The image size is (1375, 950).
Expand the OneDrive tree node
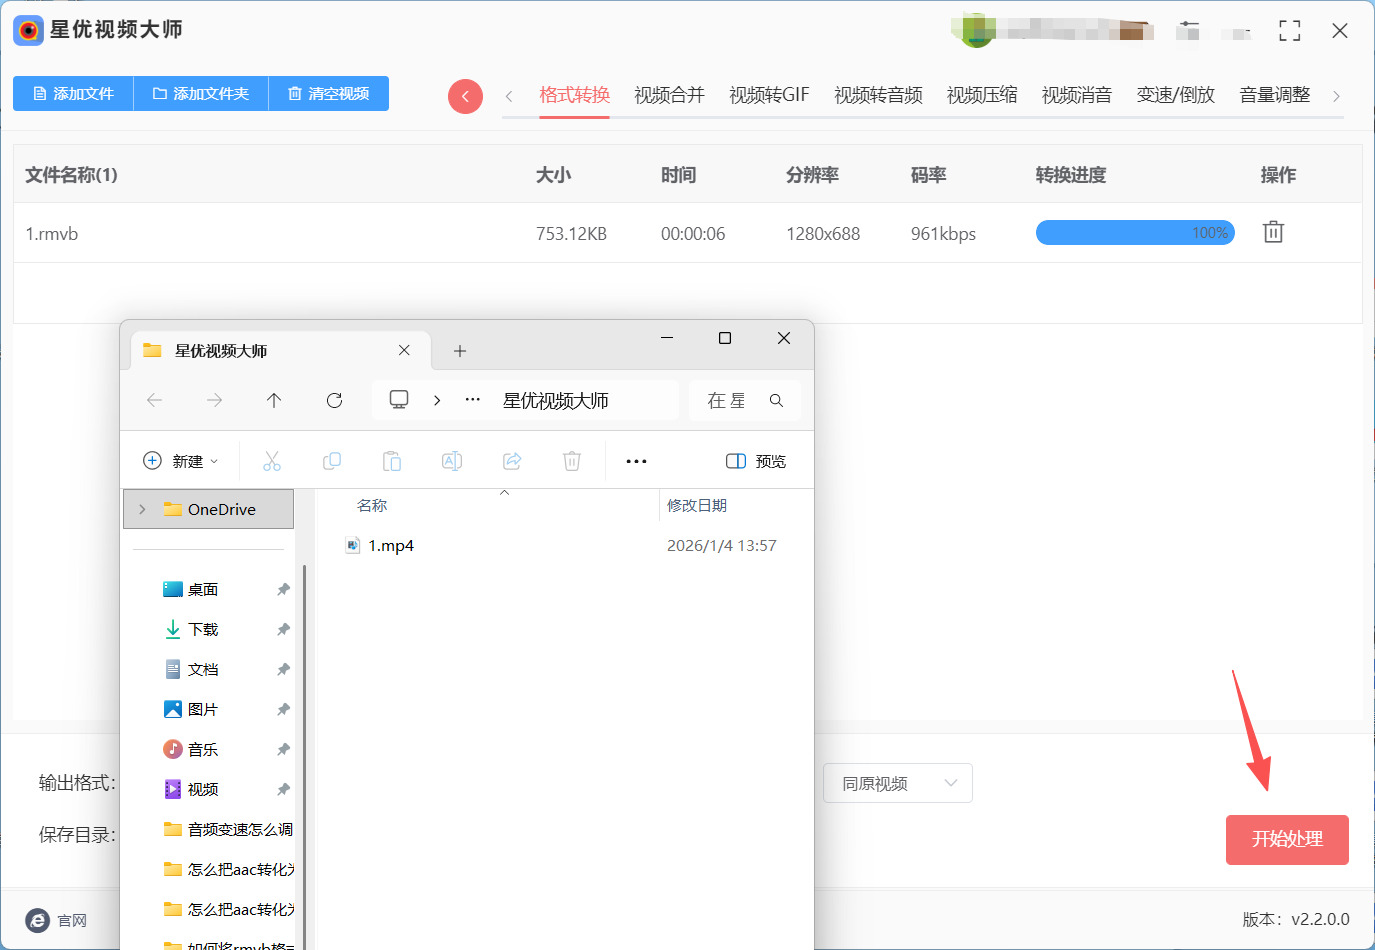tap(142, 509)
